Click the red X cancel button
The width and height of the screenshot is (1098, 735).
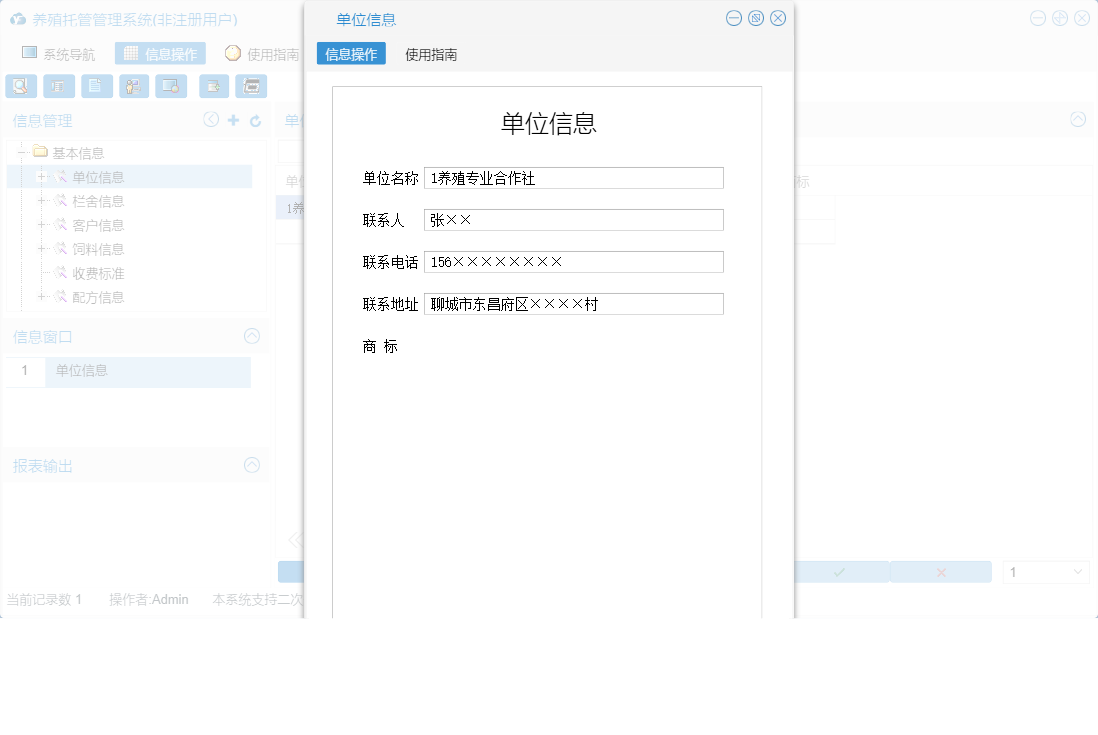940,571
